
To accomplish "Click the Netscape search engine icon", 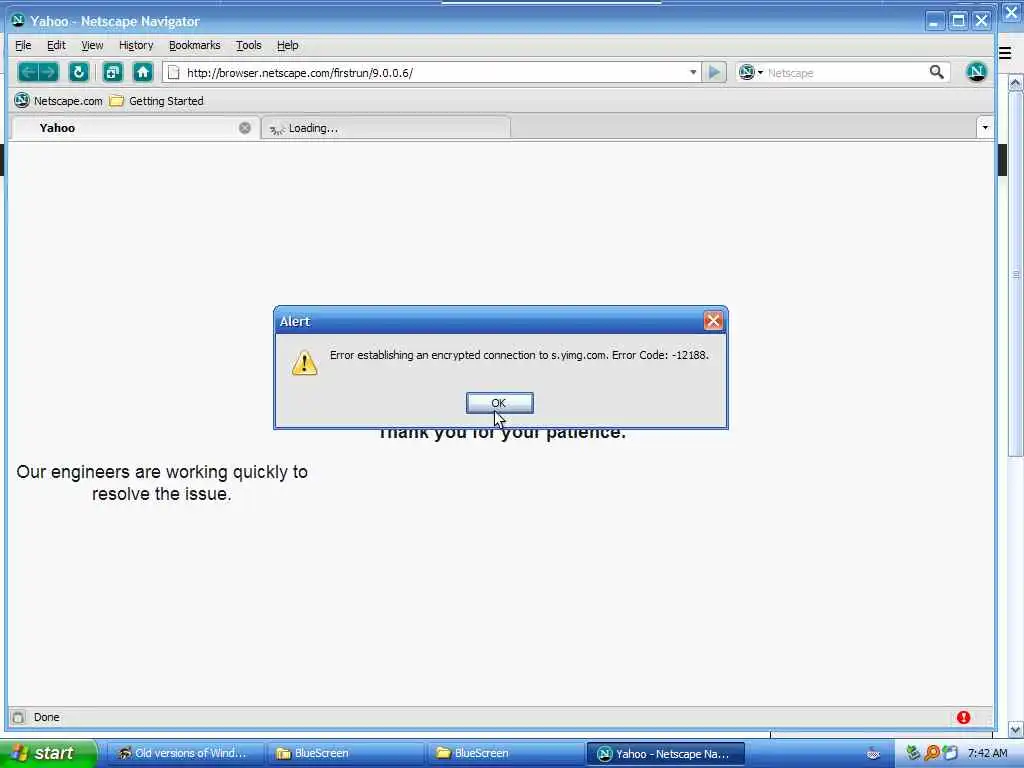I will click(x=746, y=72).
